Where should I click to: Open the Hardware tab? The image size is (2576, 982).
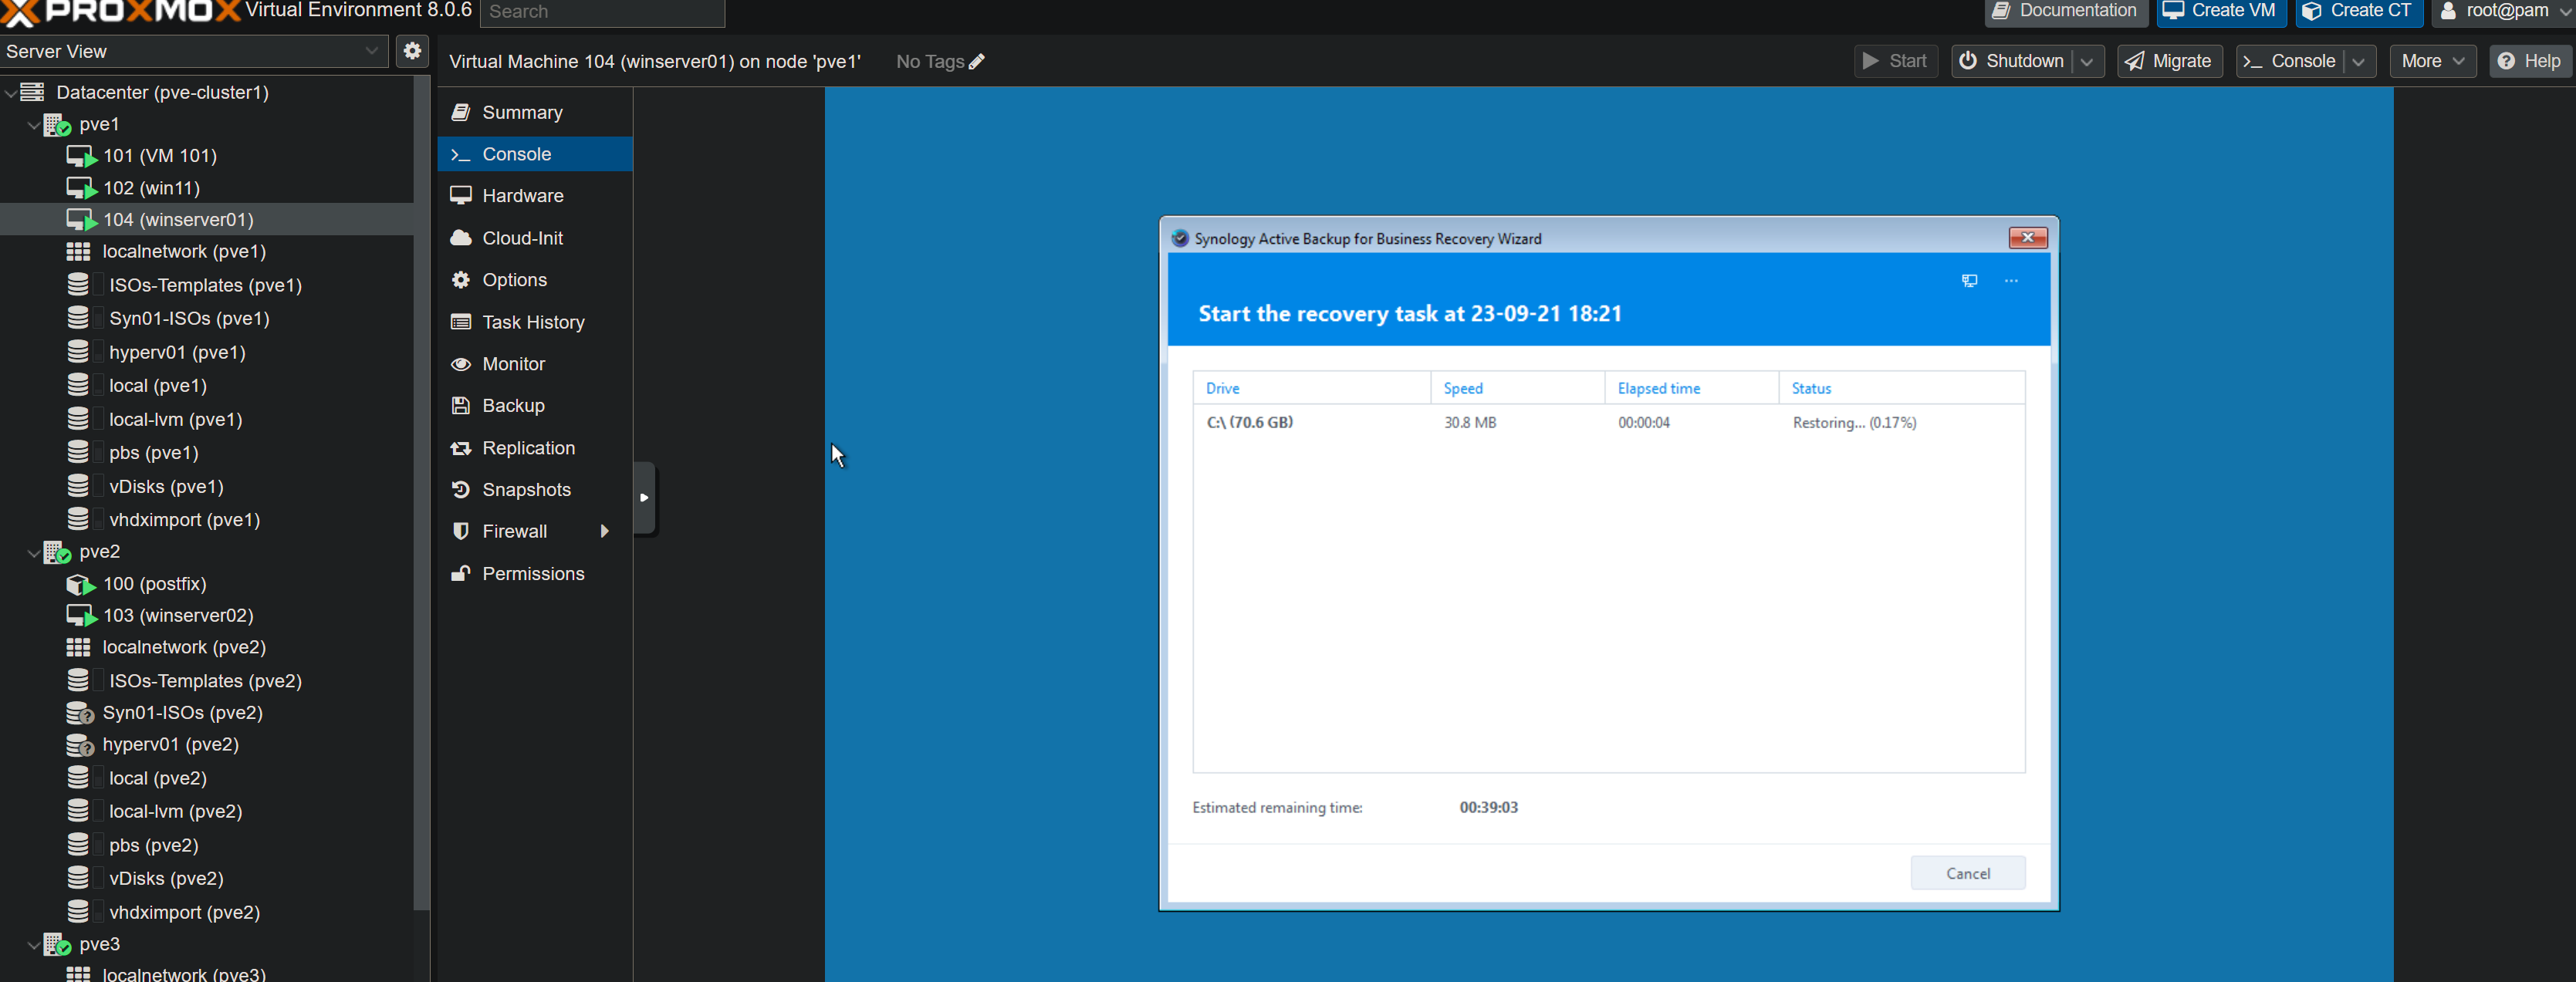[535, 196]
